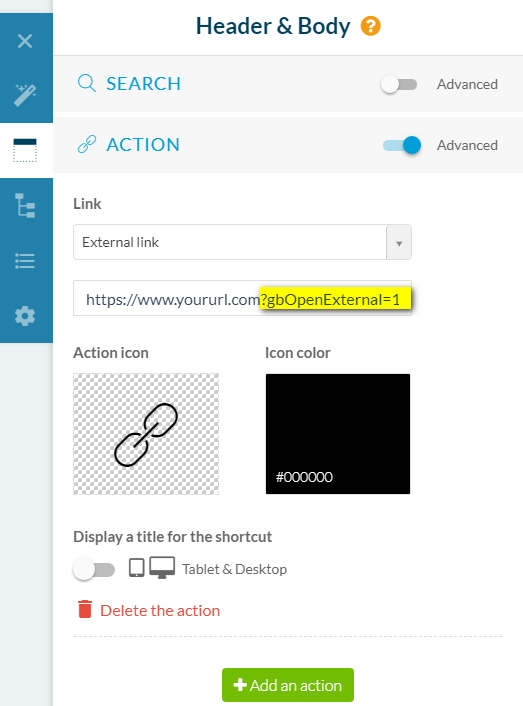Toggle Display a title for the shortcut
This screenshot has height=706, width=523.
tap(94, 570)
